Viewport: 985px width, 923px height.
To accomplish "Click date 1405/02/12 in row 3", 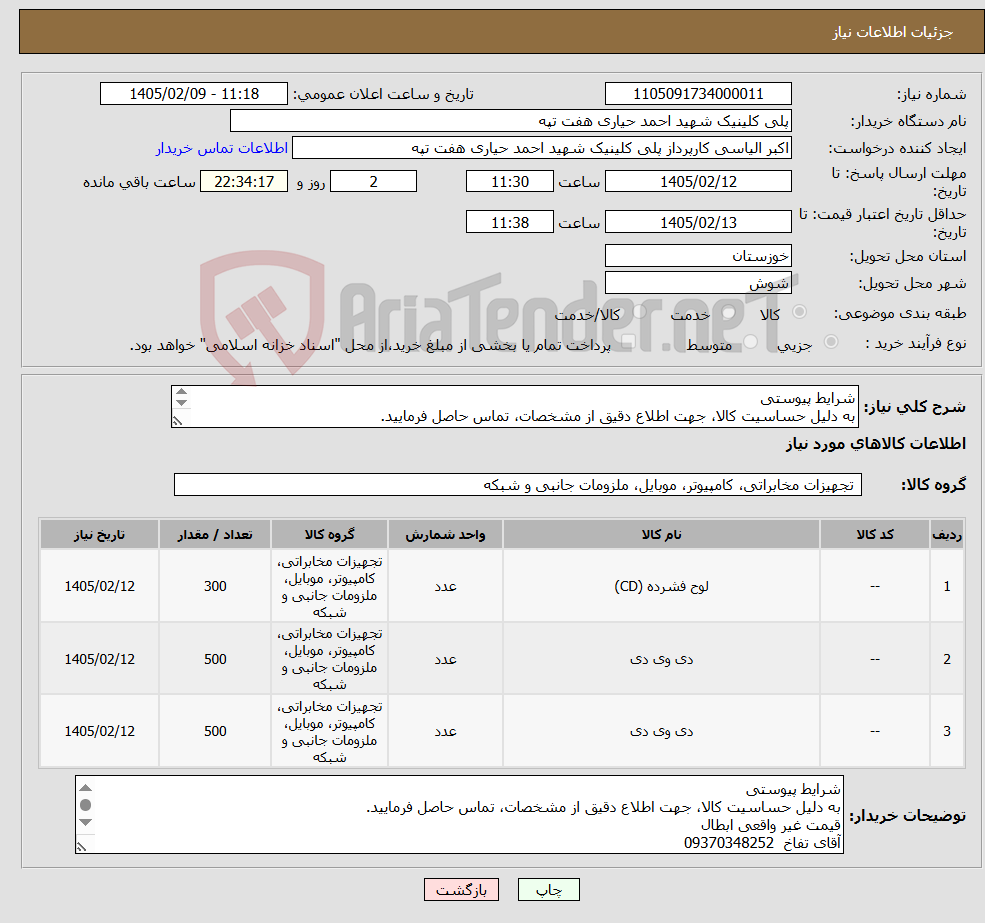I will 99,731.
